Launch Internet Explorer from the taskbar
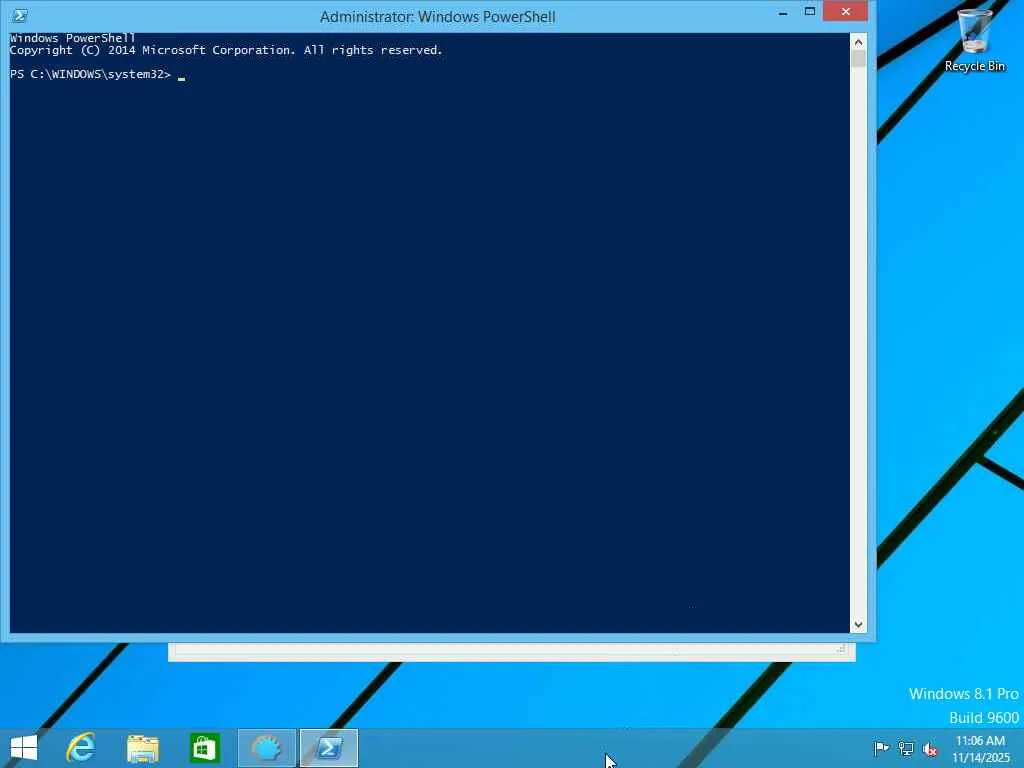Image resolution: width=1024 pixels, height=768 pixels. [x=81, y=748]
